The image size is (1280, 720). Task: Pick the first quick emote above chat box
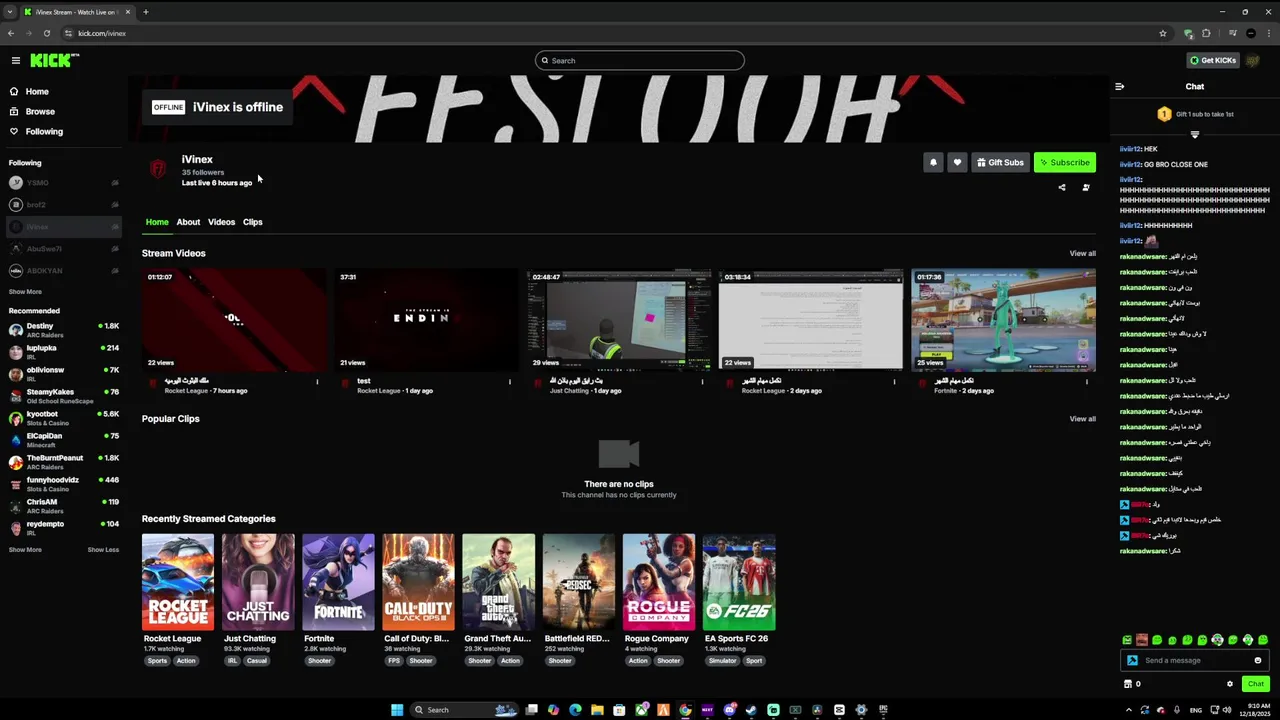click(1127, 640)
